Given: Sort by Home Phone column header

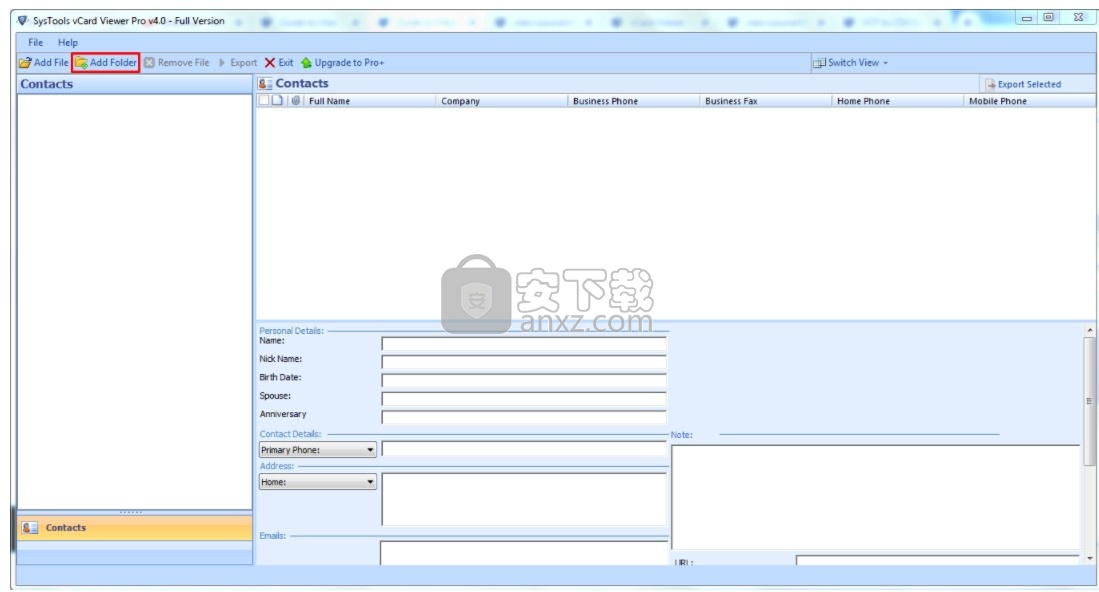Looking at the screenshot, I should [897, 101].
